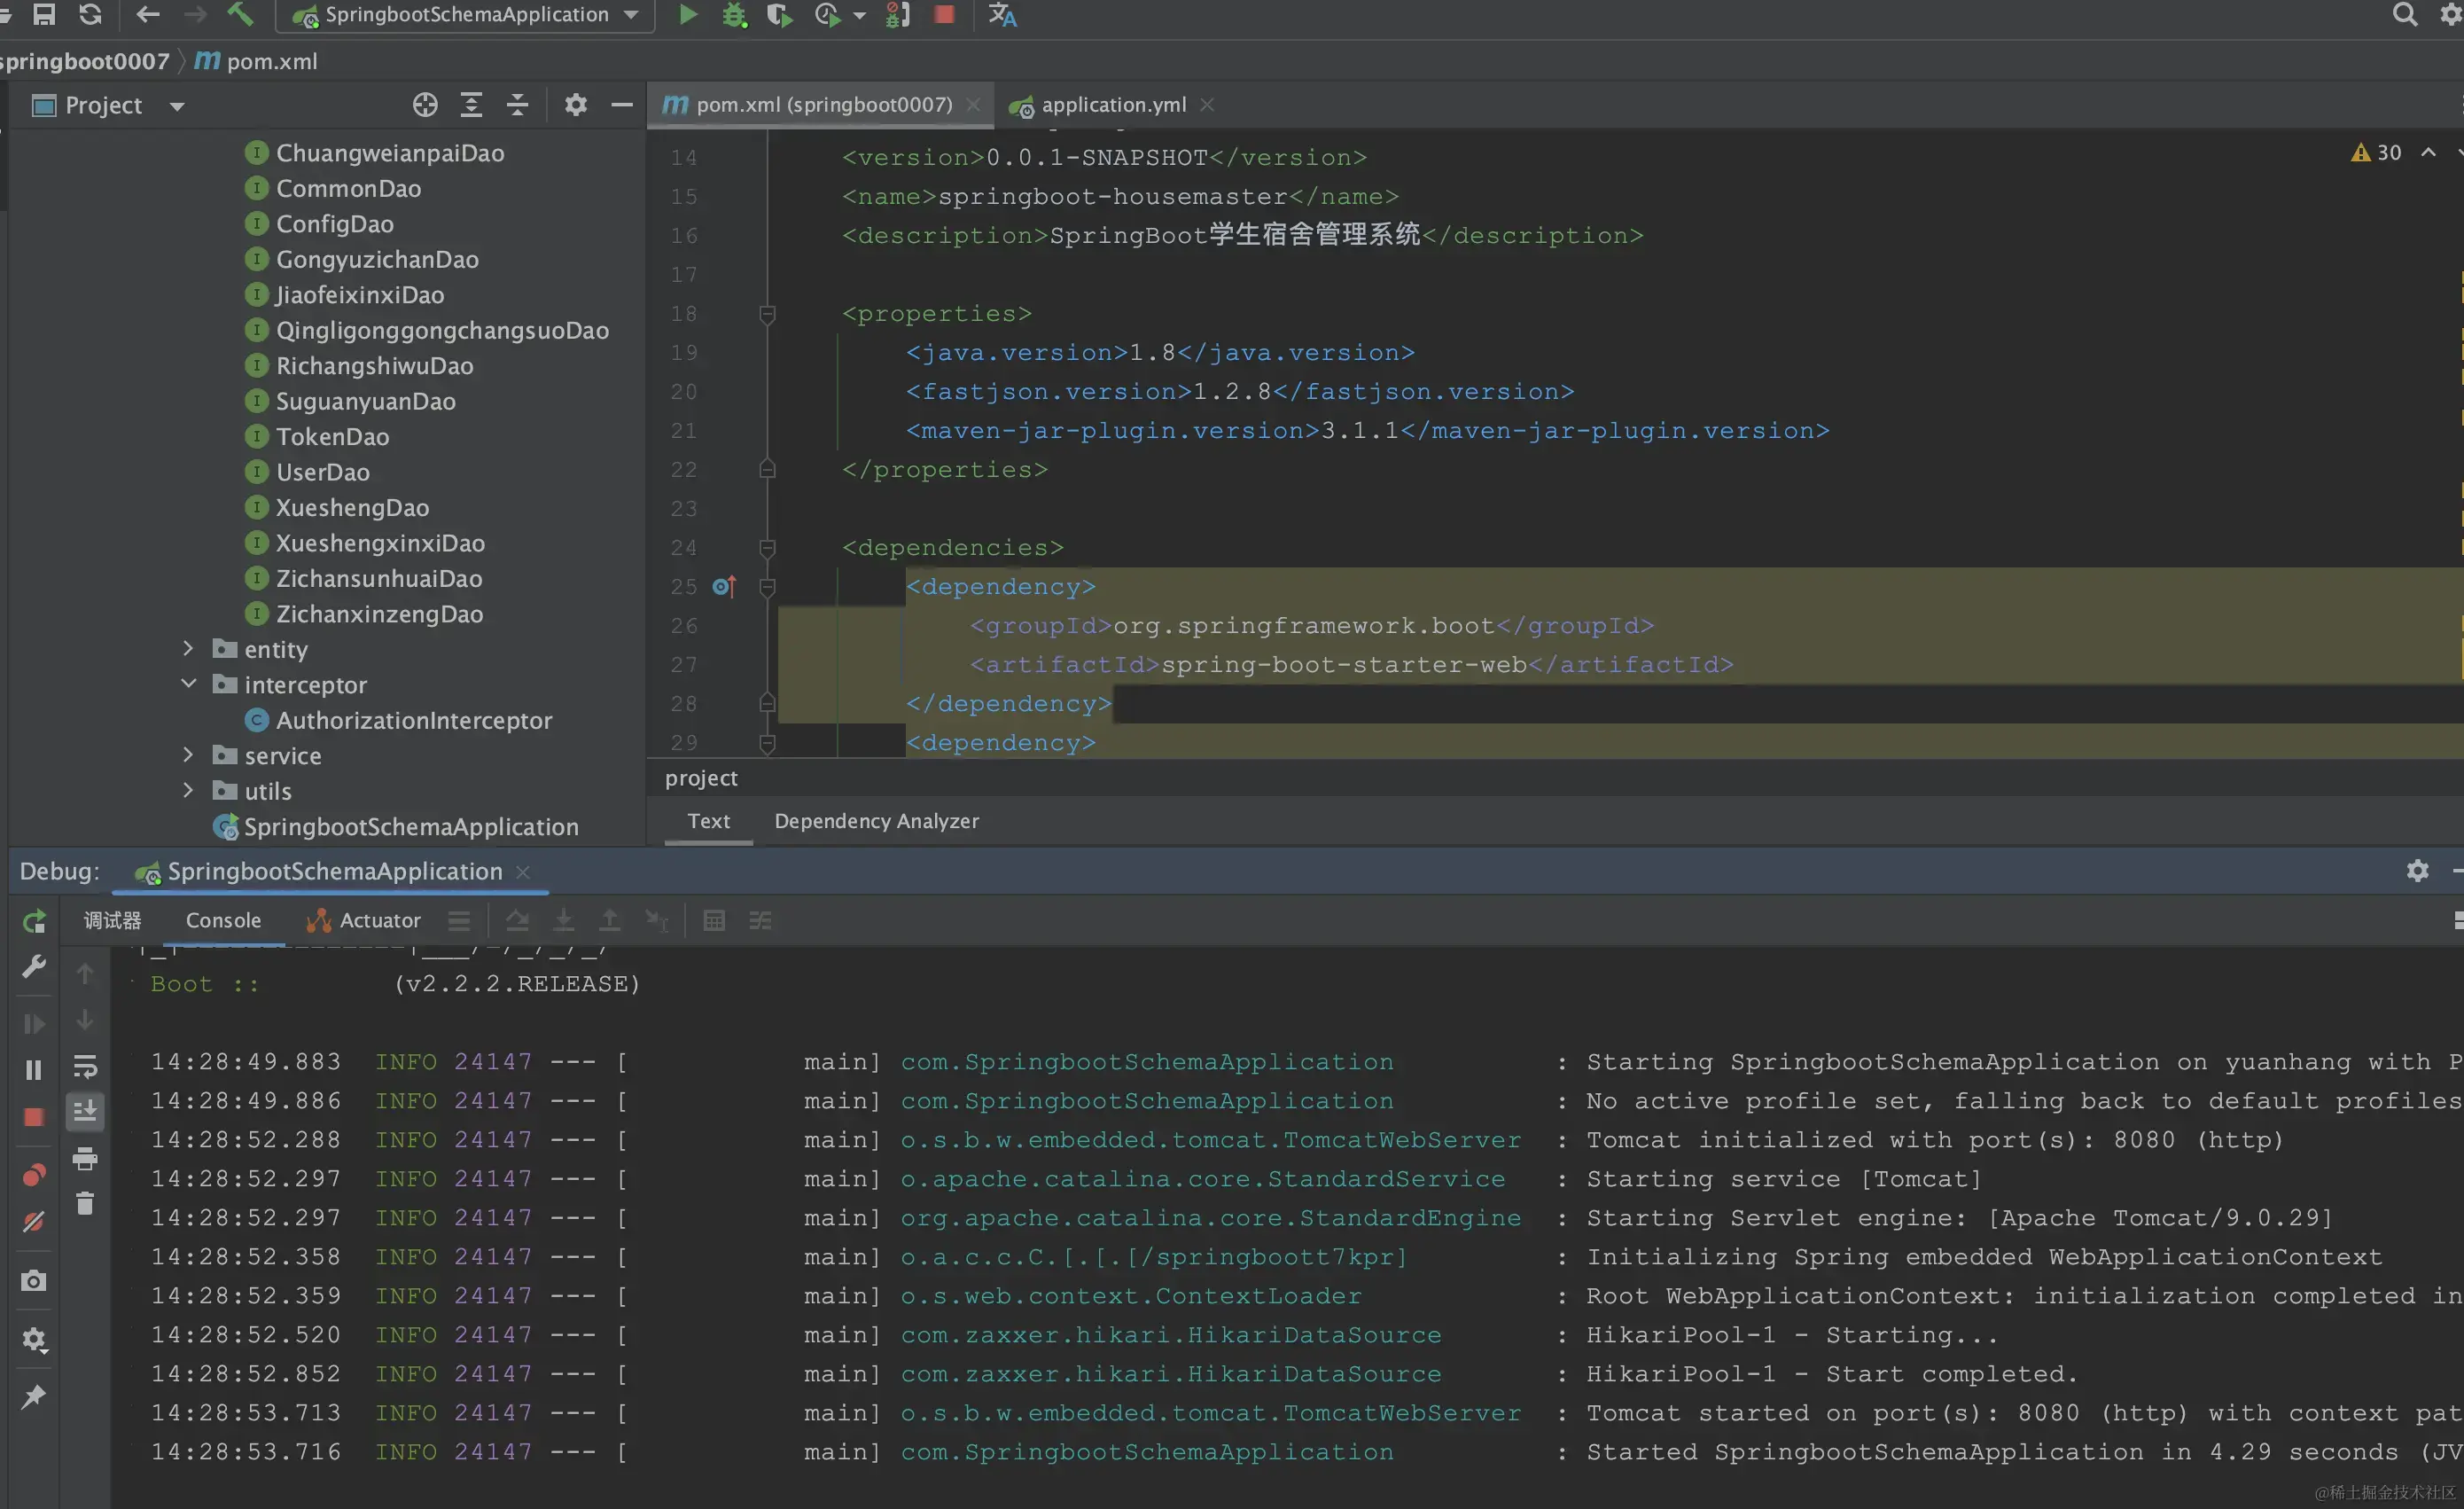Pause the program in debug sidebar
The image size is (2464, 1509).
[x=34, y=1070]
